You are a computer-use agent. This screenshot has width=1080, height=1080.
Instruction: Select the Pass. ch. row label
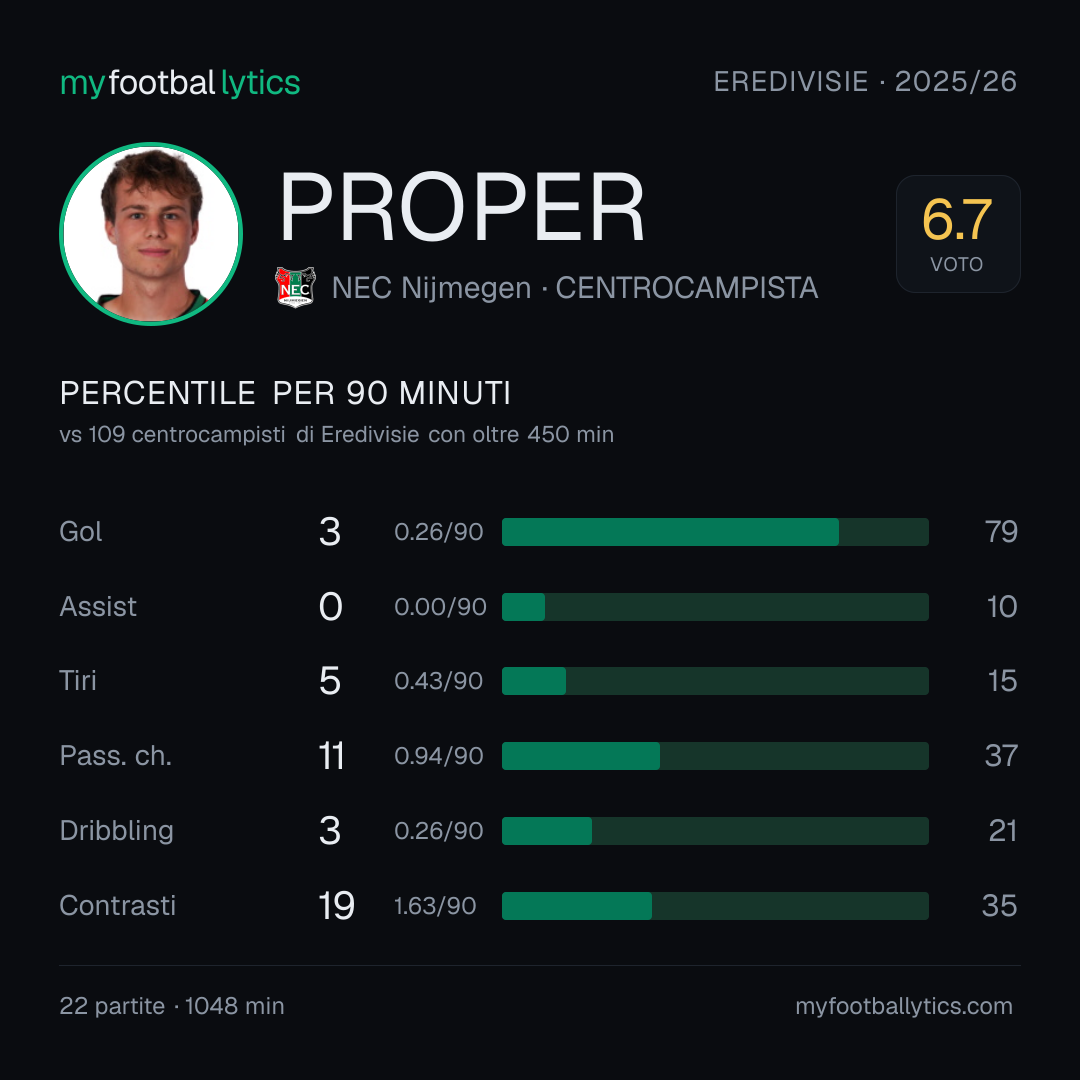(116, 756)
